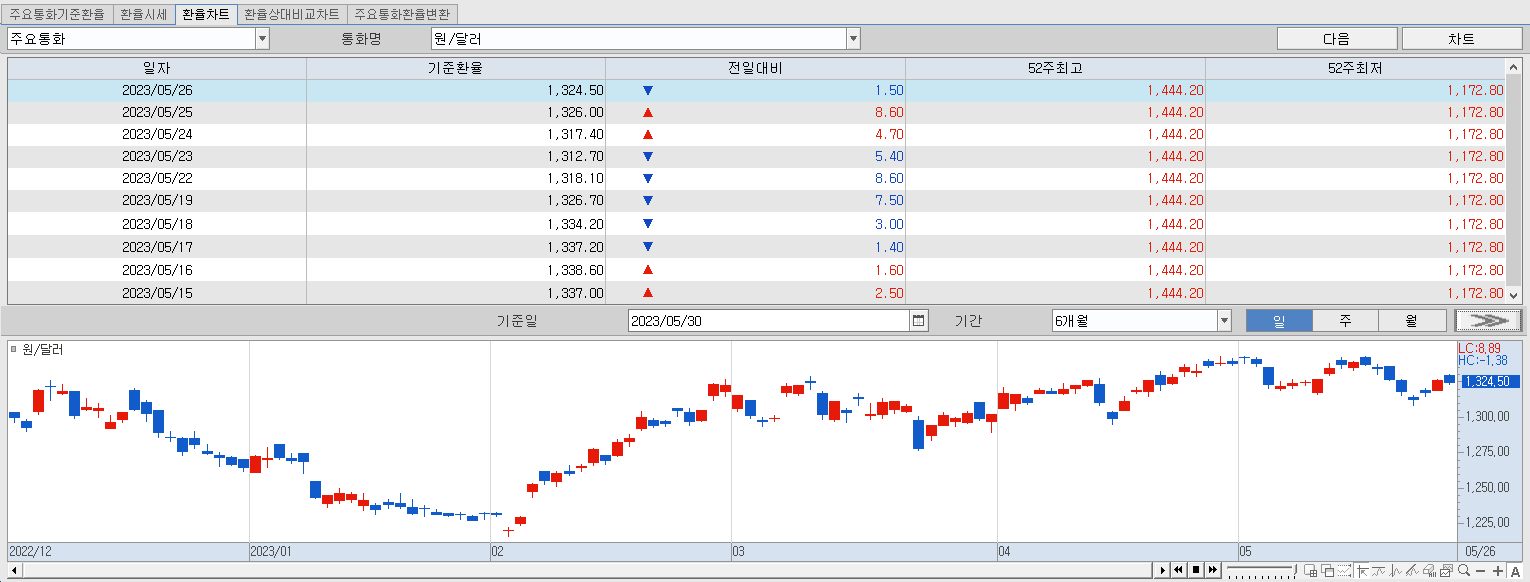Click the 기준환율 column header
The width and height of the screenshot is (1530, 582).
[x=456, y=69]
